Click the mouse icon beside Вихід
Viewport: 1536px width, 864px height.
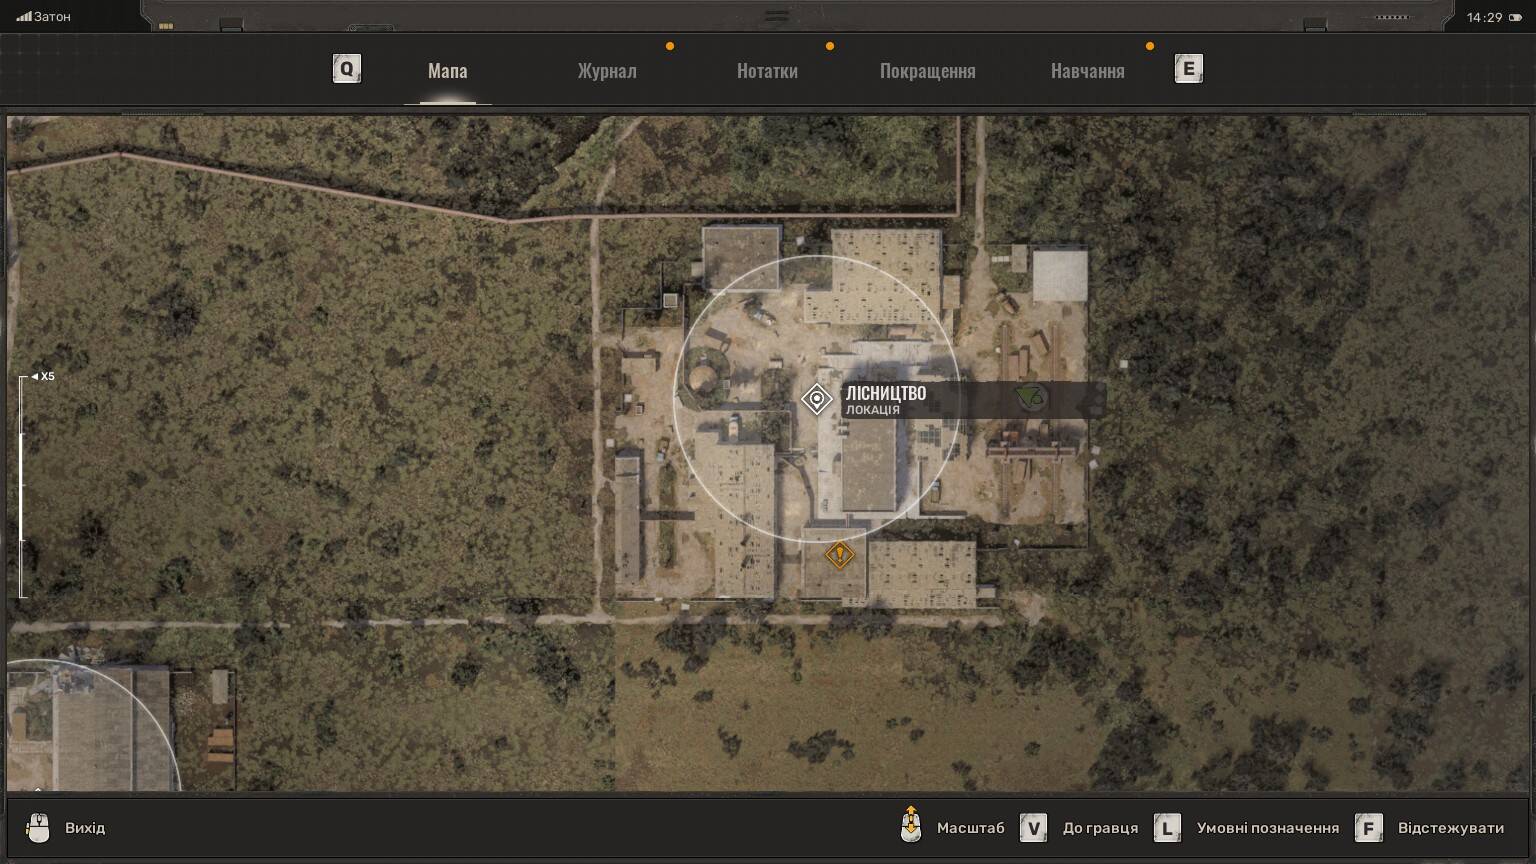pos(38,828)
